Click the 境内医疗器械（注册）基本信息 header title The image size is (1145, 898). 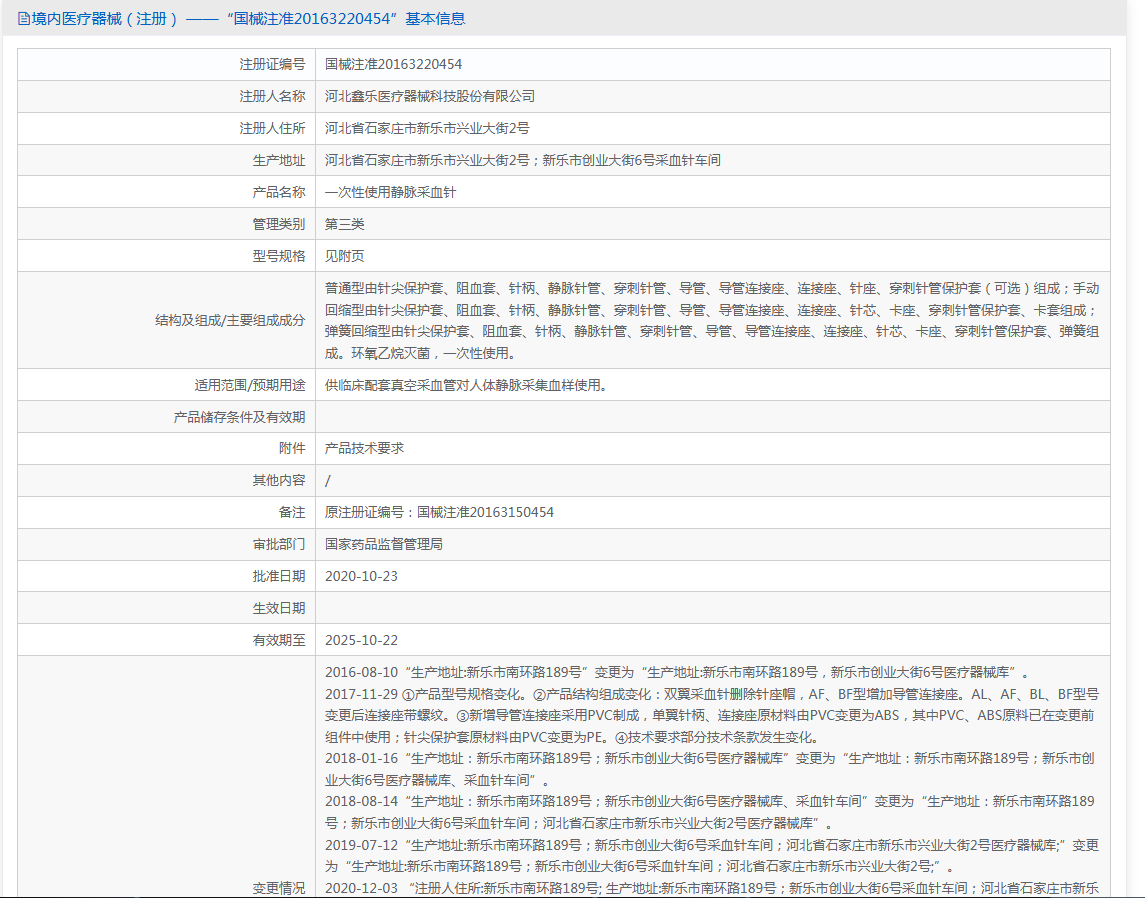coord(248,19)
